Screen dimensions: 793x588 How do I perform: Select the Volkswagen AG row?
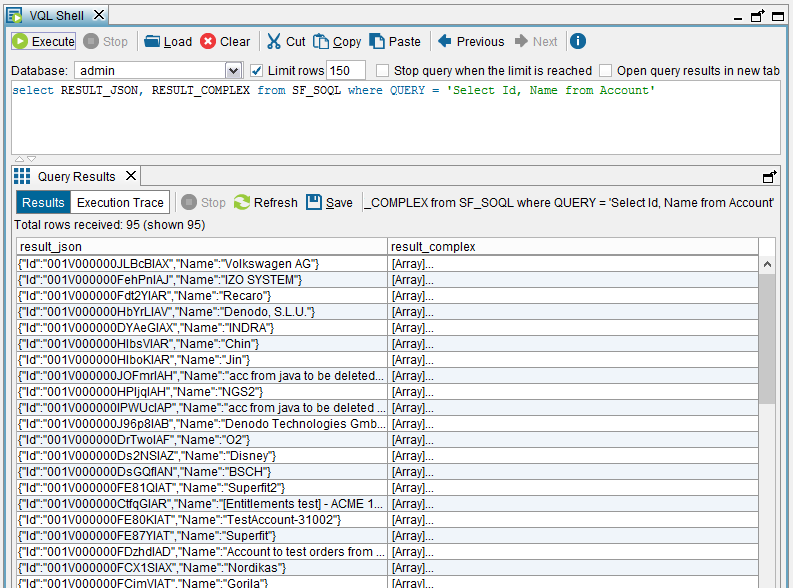click(387, 264)
